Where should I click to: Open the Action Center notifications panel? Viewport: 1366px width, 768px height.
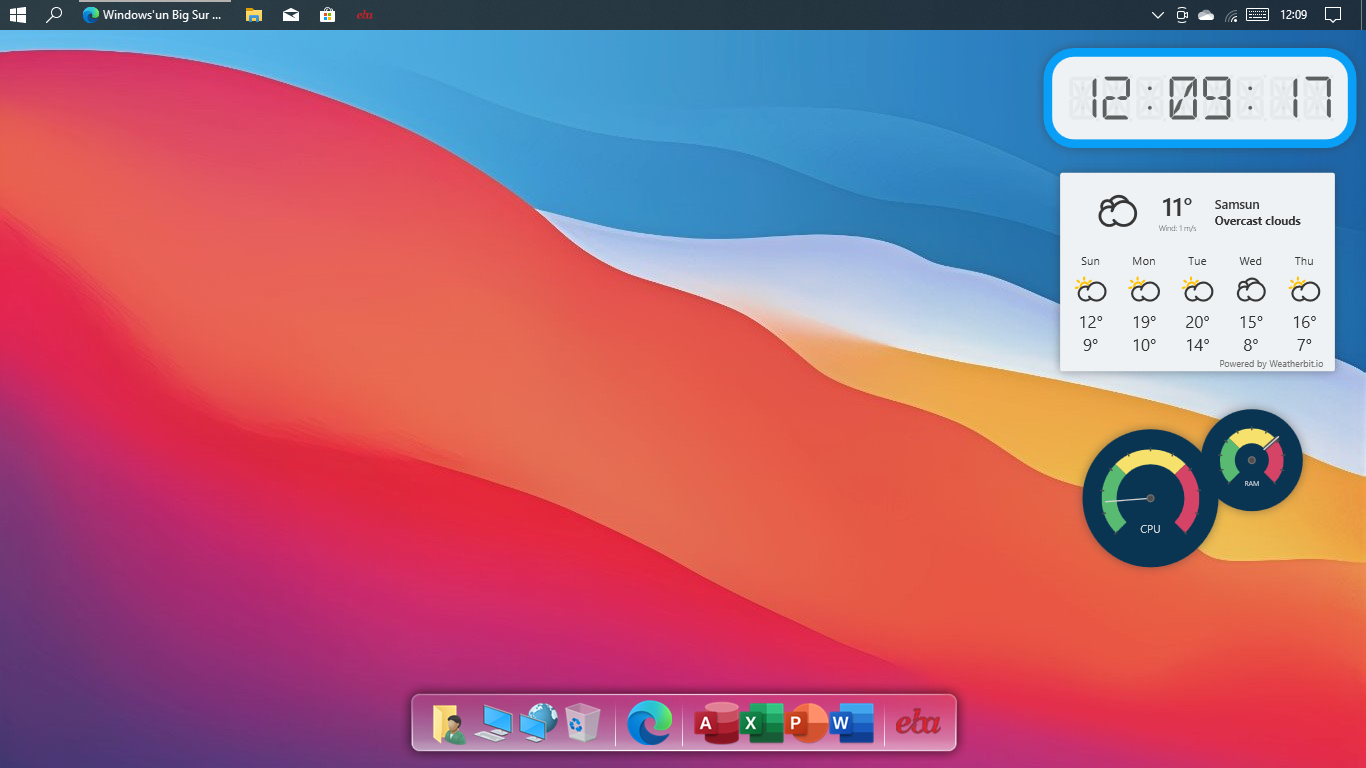(x=1332, y=15)
